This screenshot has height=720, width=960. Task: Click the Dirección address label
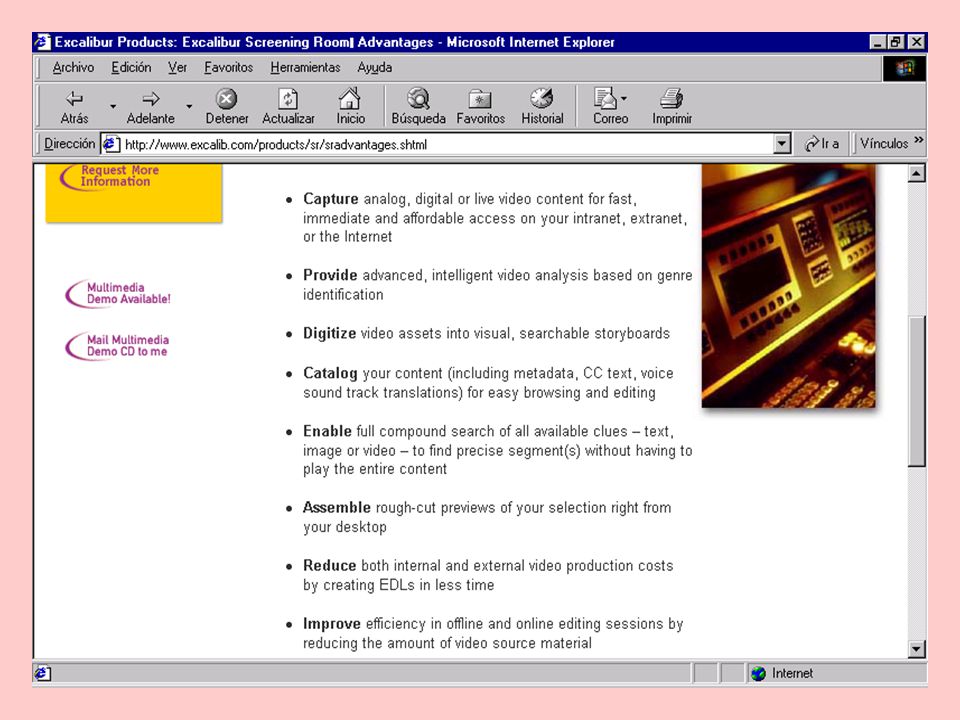(69, 144)
